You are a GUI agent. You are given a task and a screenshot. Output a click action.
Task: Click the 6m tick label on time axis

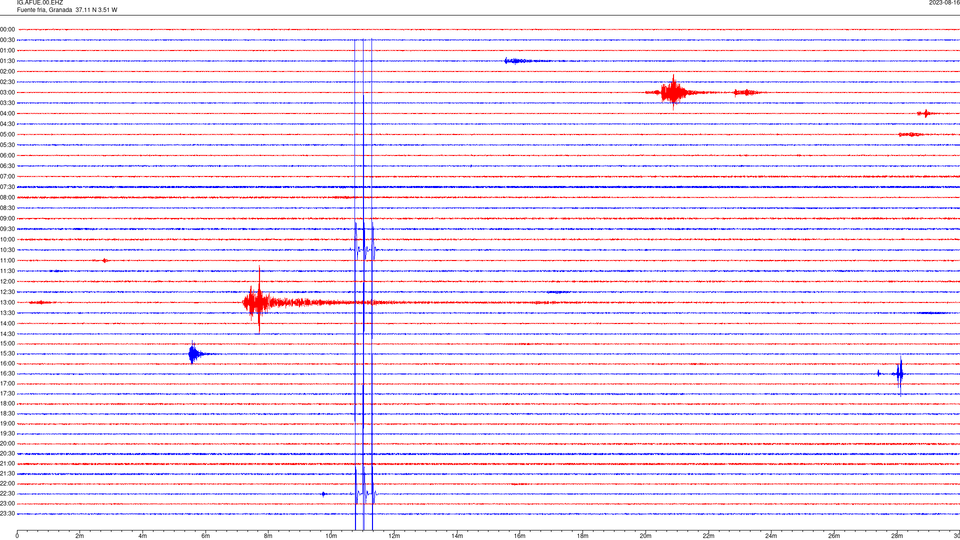pos(206,536)
